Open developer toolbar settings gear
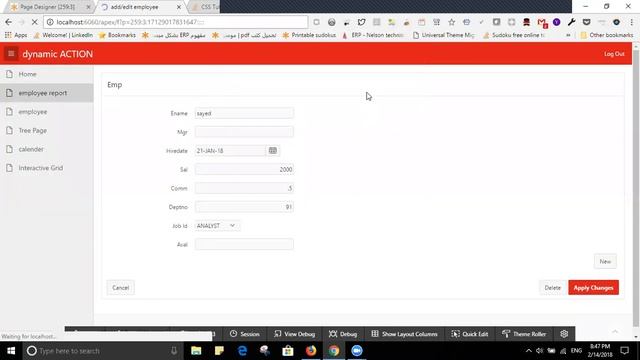This screenshot has width=640, height=360. click(x=564, y=334)
